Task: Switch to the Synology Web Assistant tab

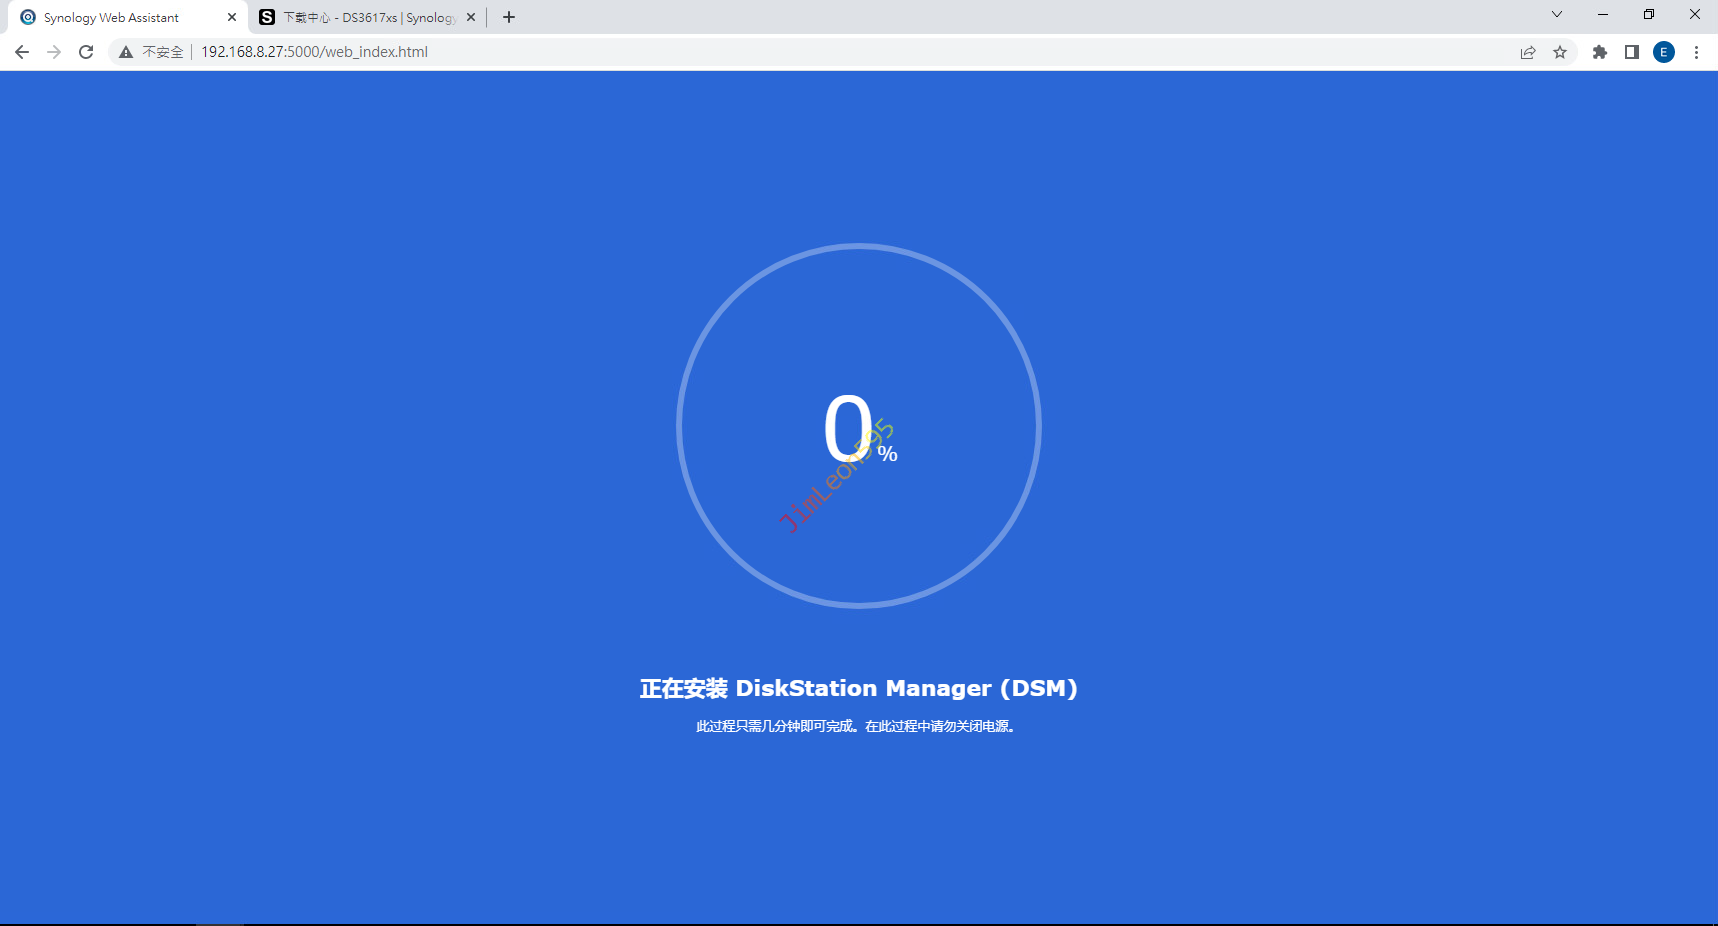Action: [x=112, y=17]
